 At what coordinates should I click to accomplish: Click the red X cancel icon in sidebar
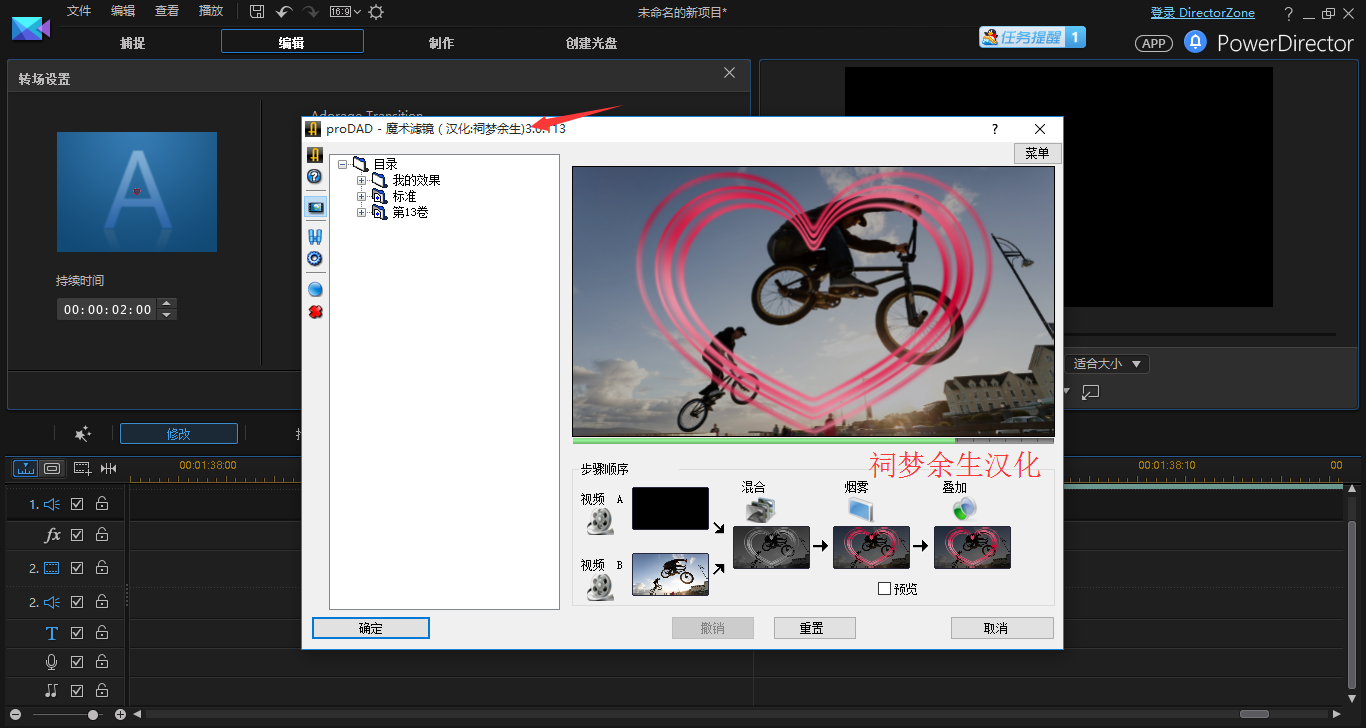315,312
